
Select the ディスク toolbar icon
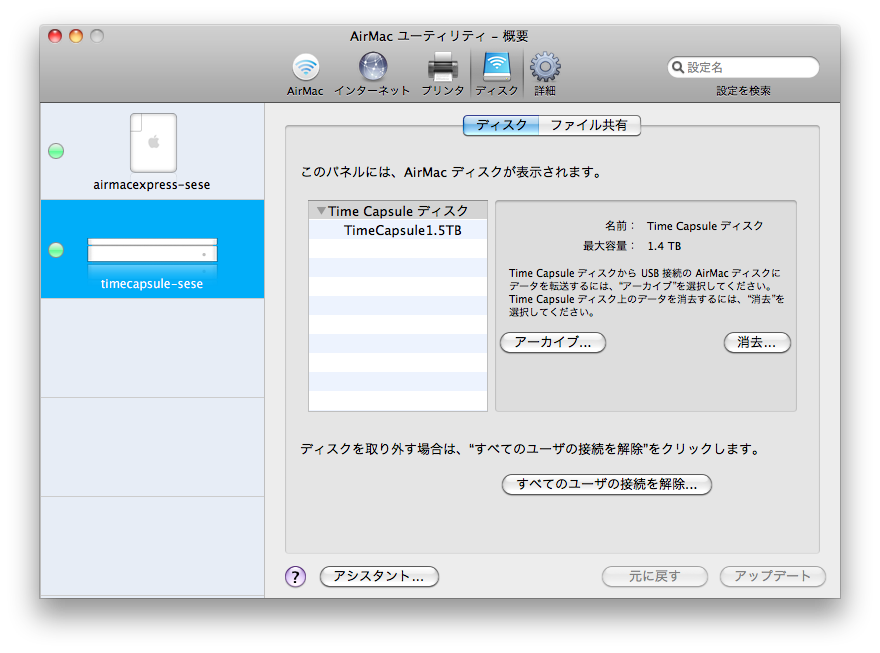(497, 74)
